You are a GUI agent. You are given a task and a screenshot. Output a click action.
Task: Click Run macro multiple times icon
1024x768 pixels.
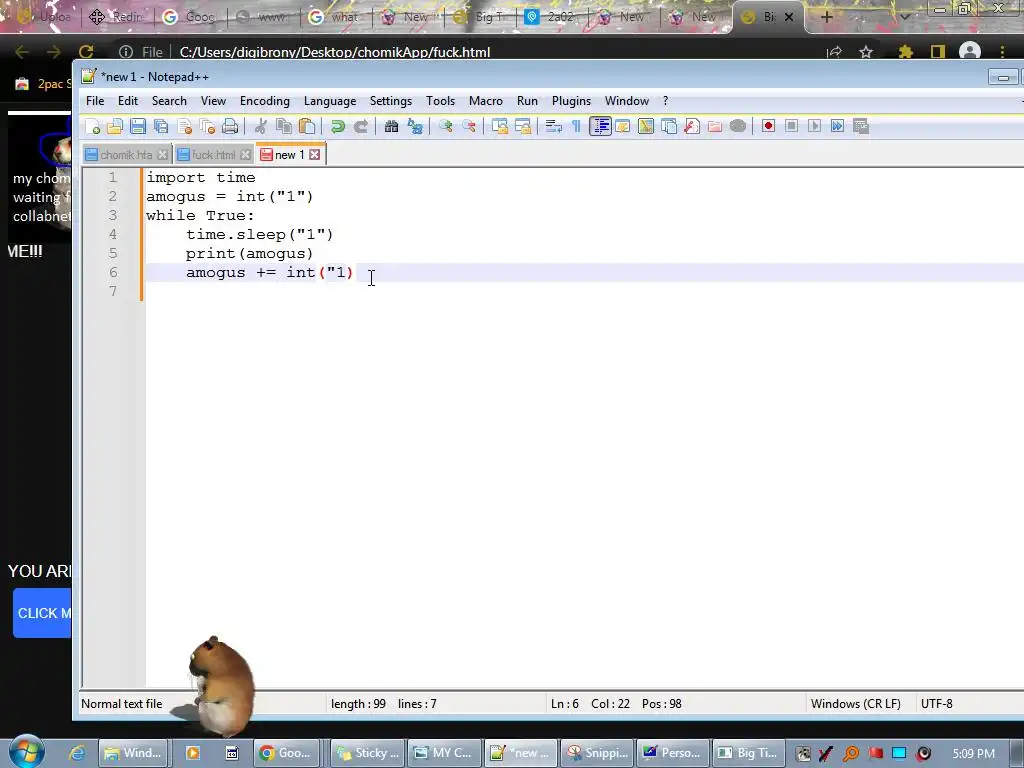pos(838,126)
